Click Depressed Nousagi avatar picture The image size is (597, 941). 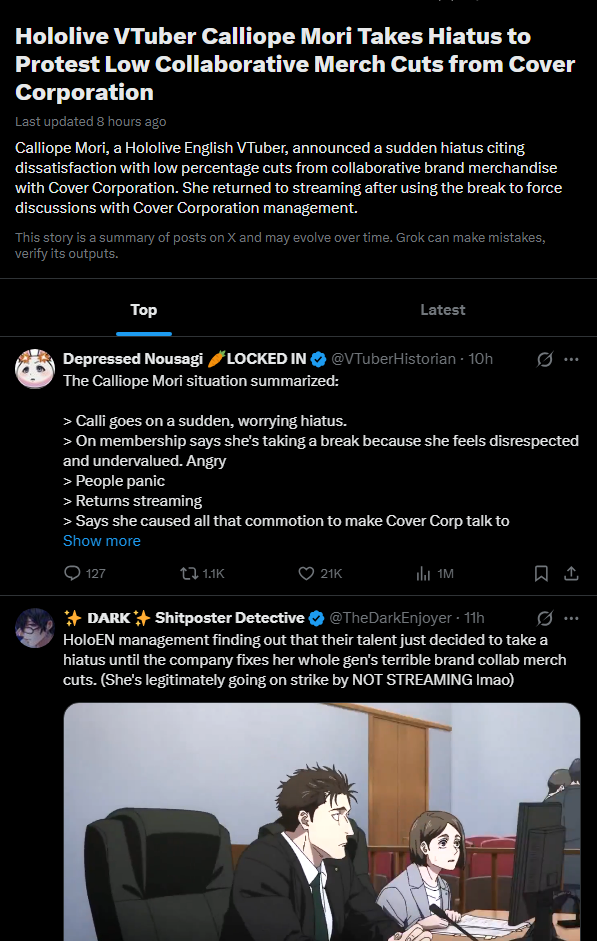click(x=35, y=368)
